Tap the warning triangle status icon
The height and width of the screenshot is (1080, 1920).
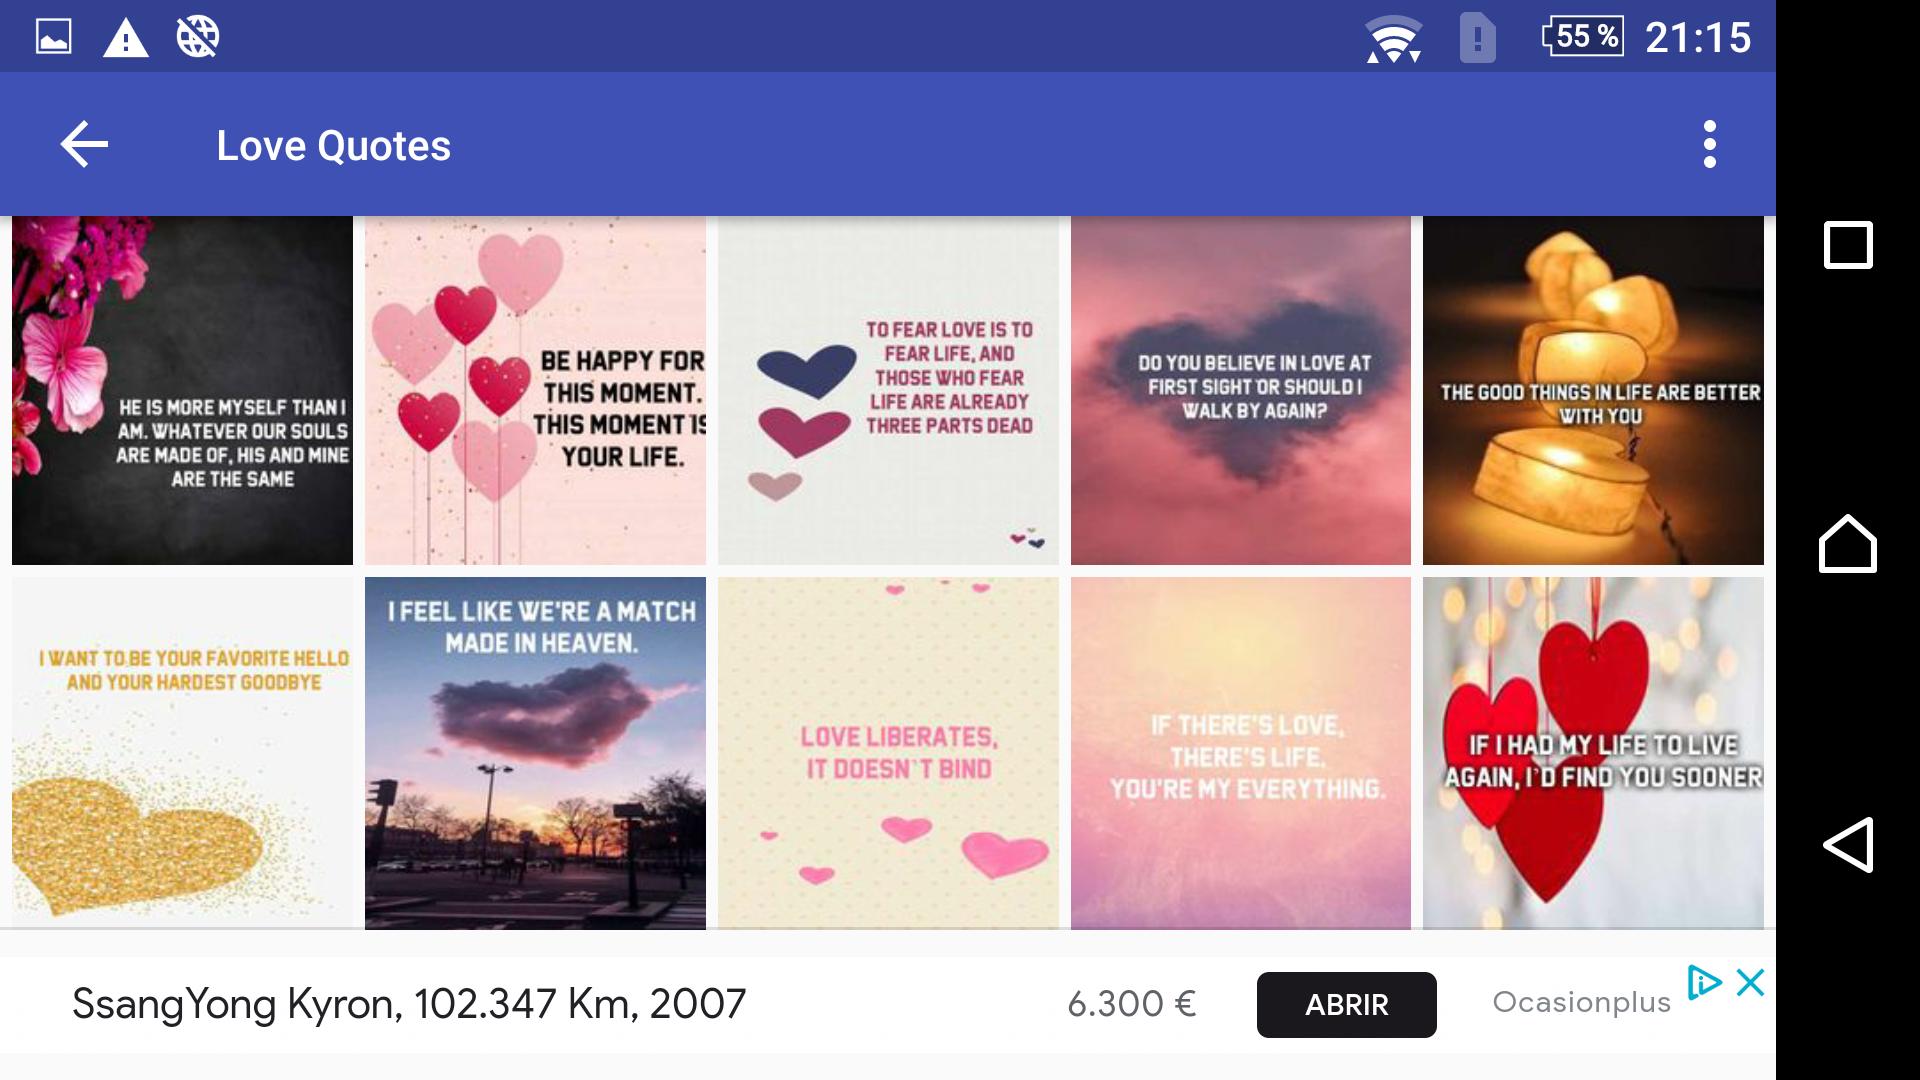(x=126, y=38)
